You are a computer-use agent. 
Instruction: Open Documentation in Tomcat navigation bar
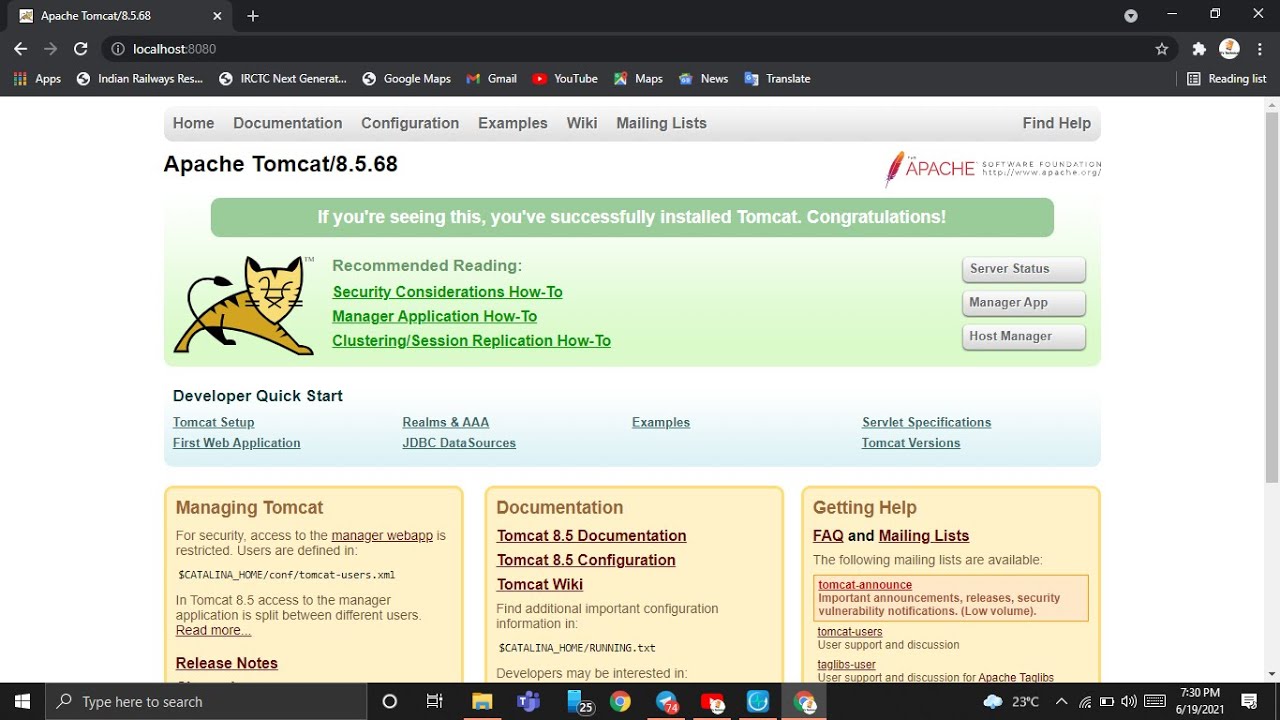[x=288, y=123]
